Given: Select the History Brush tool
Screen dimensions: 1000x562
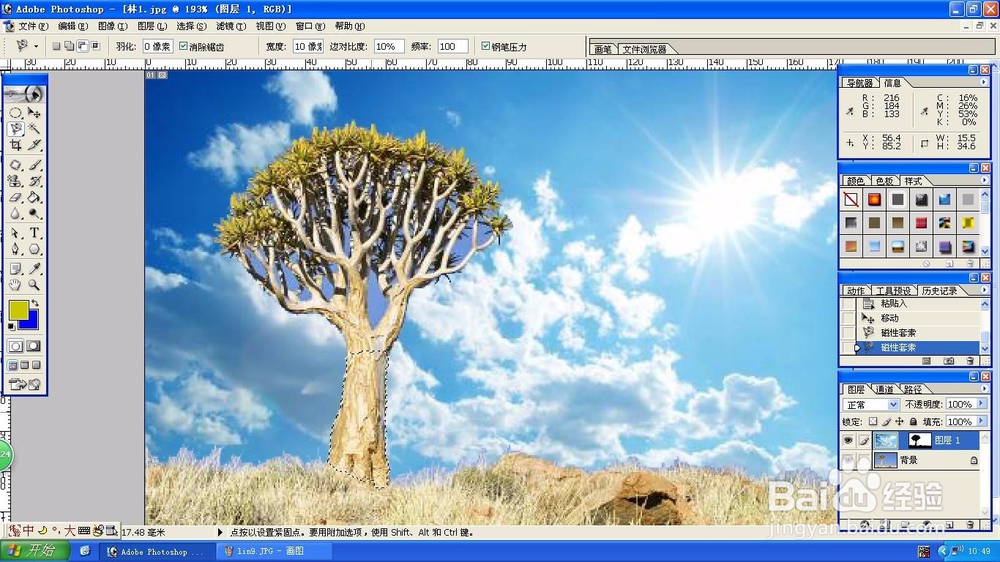Looking at the screenshot, I should [34, 182].
